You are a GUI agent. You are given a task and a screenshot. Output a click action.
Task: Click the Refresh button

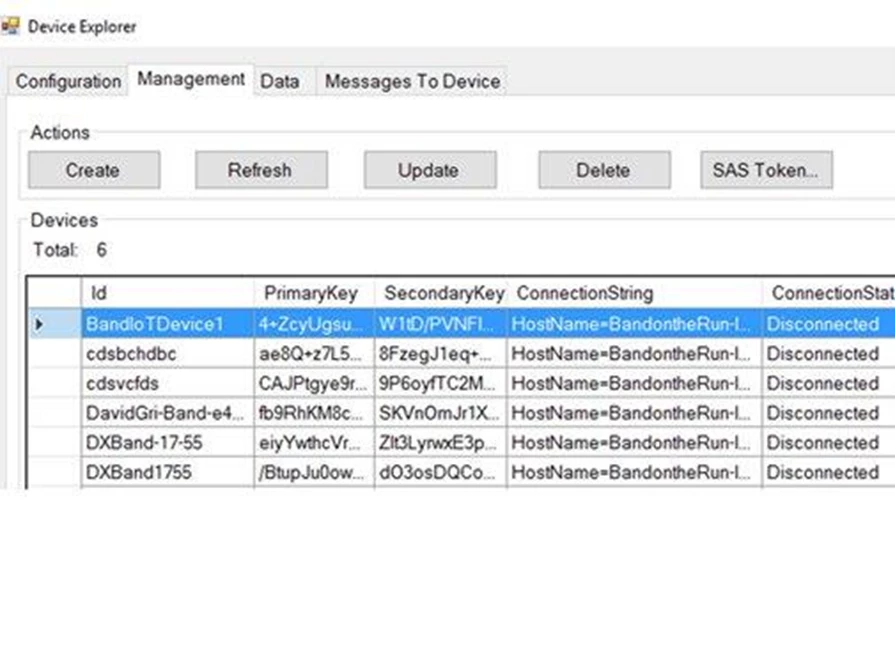tap(259, 170)
